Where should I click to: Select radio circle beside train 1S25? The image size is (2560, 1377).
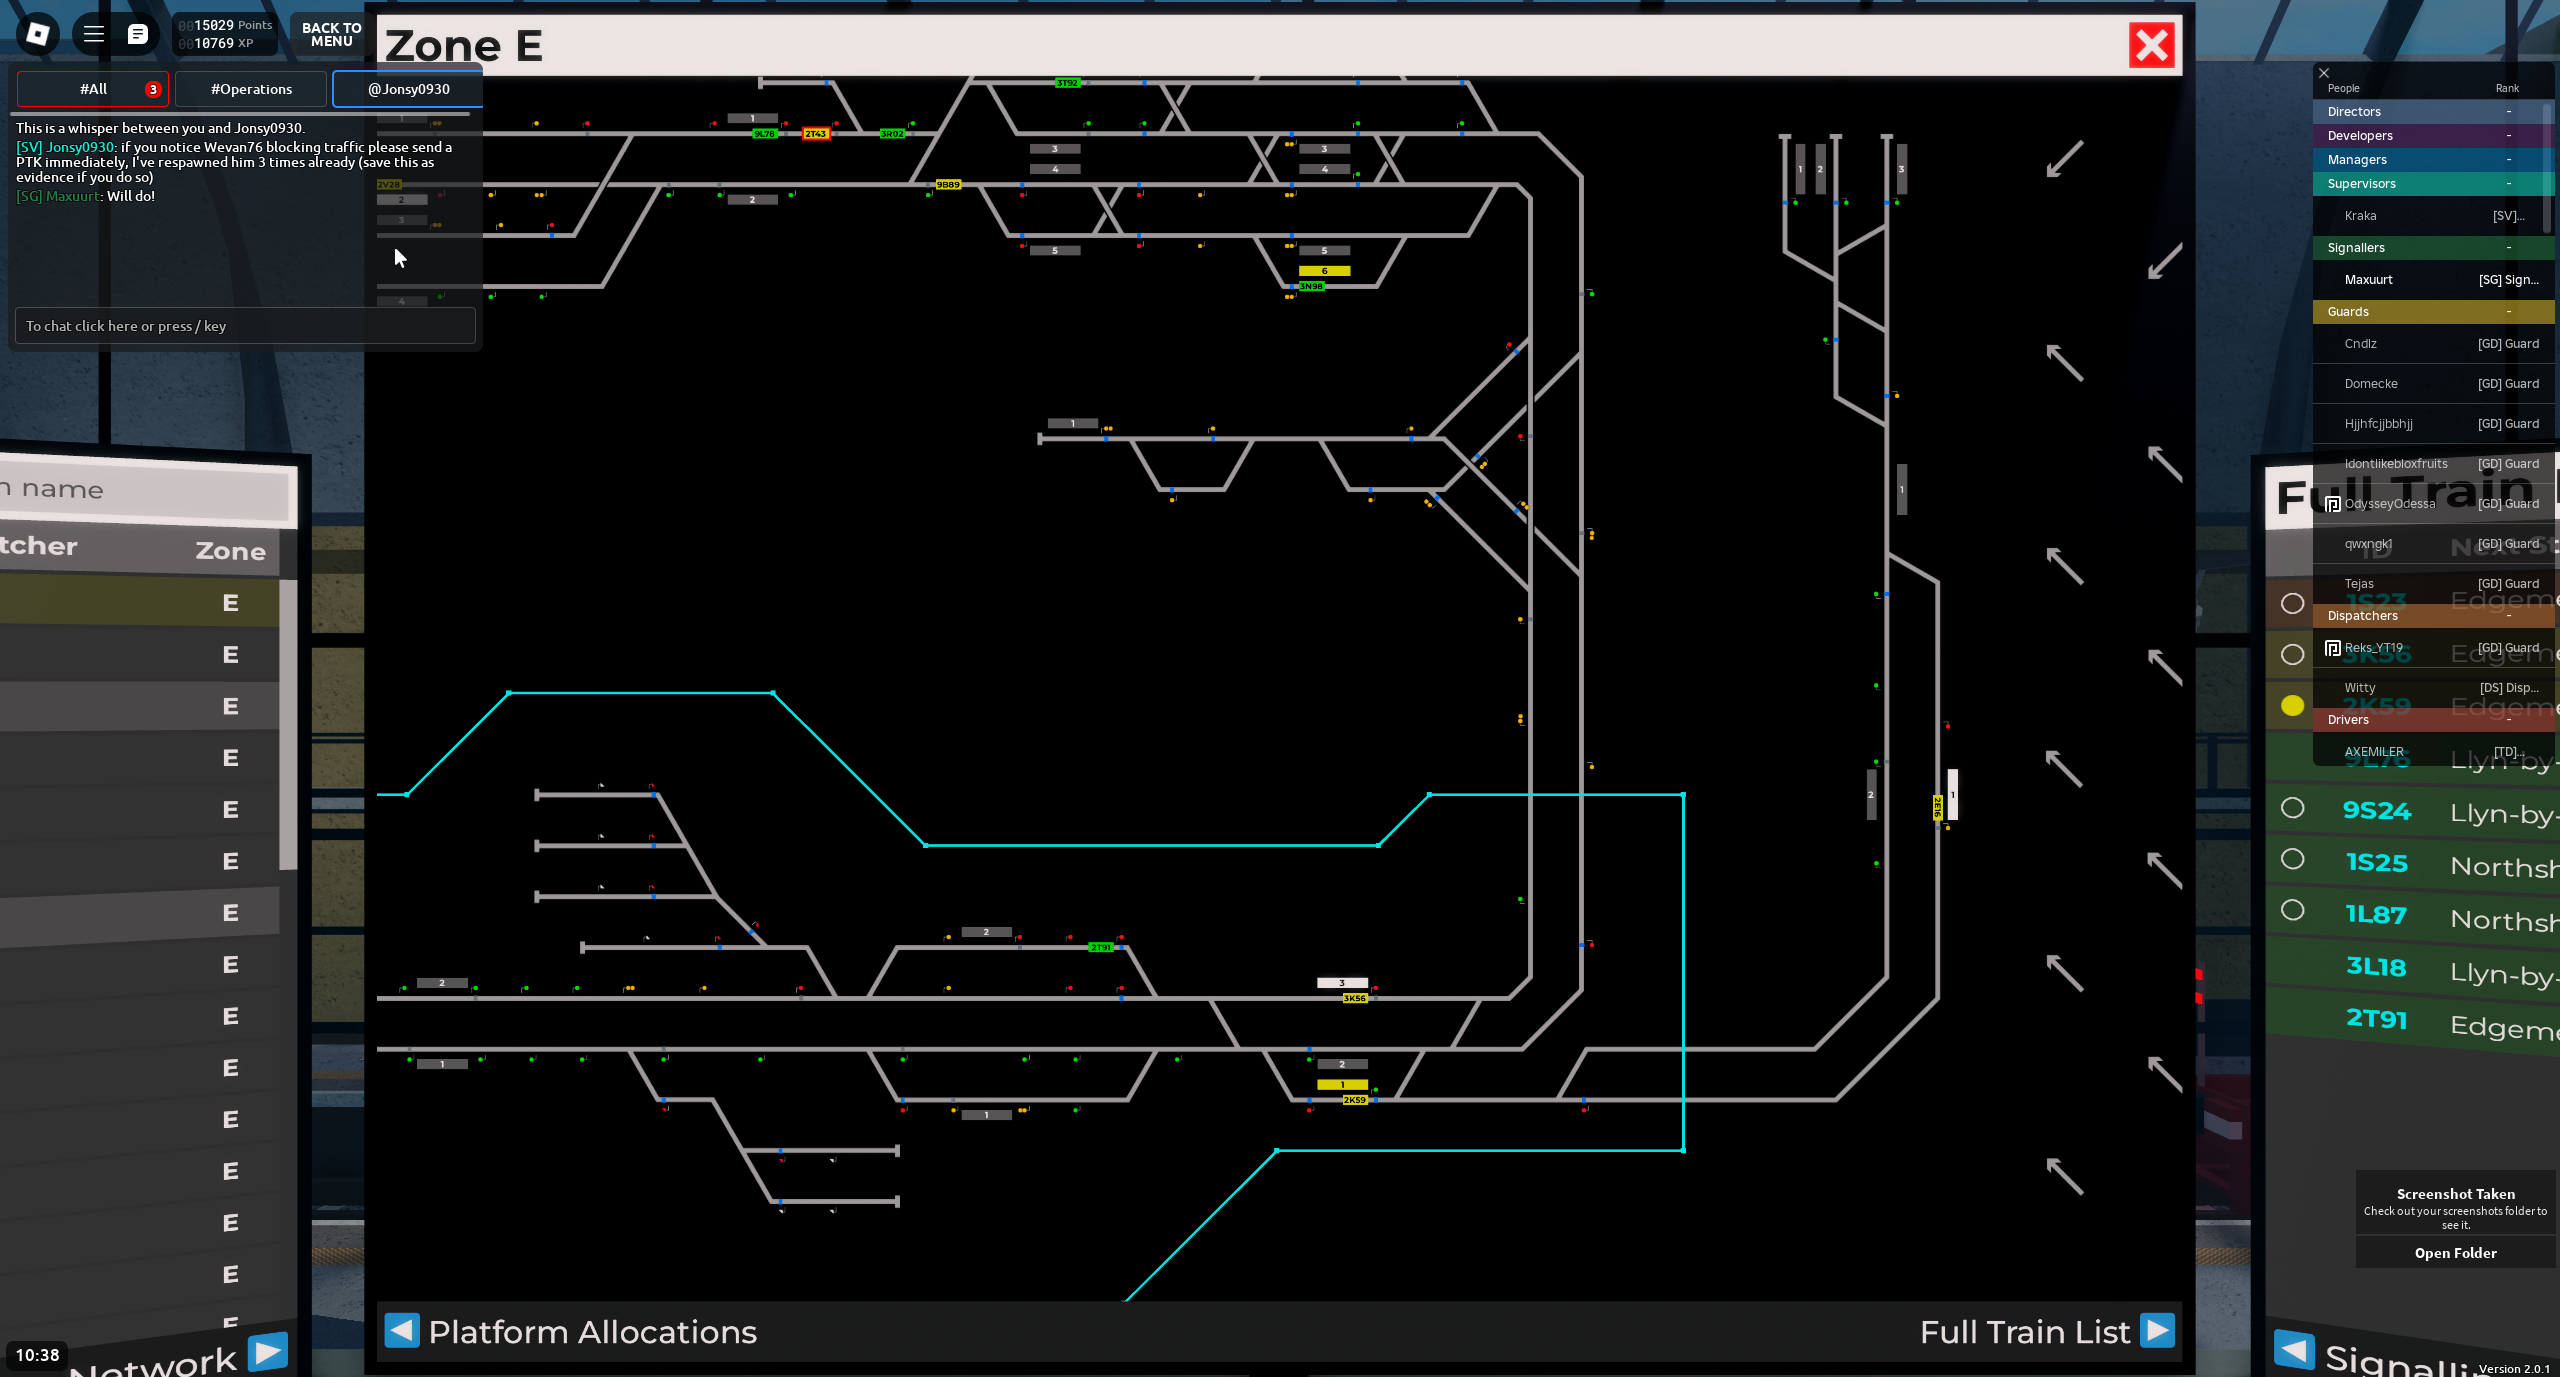click(2293, 859)
